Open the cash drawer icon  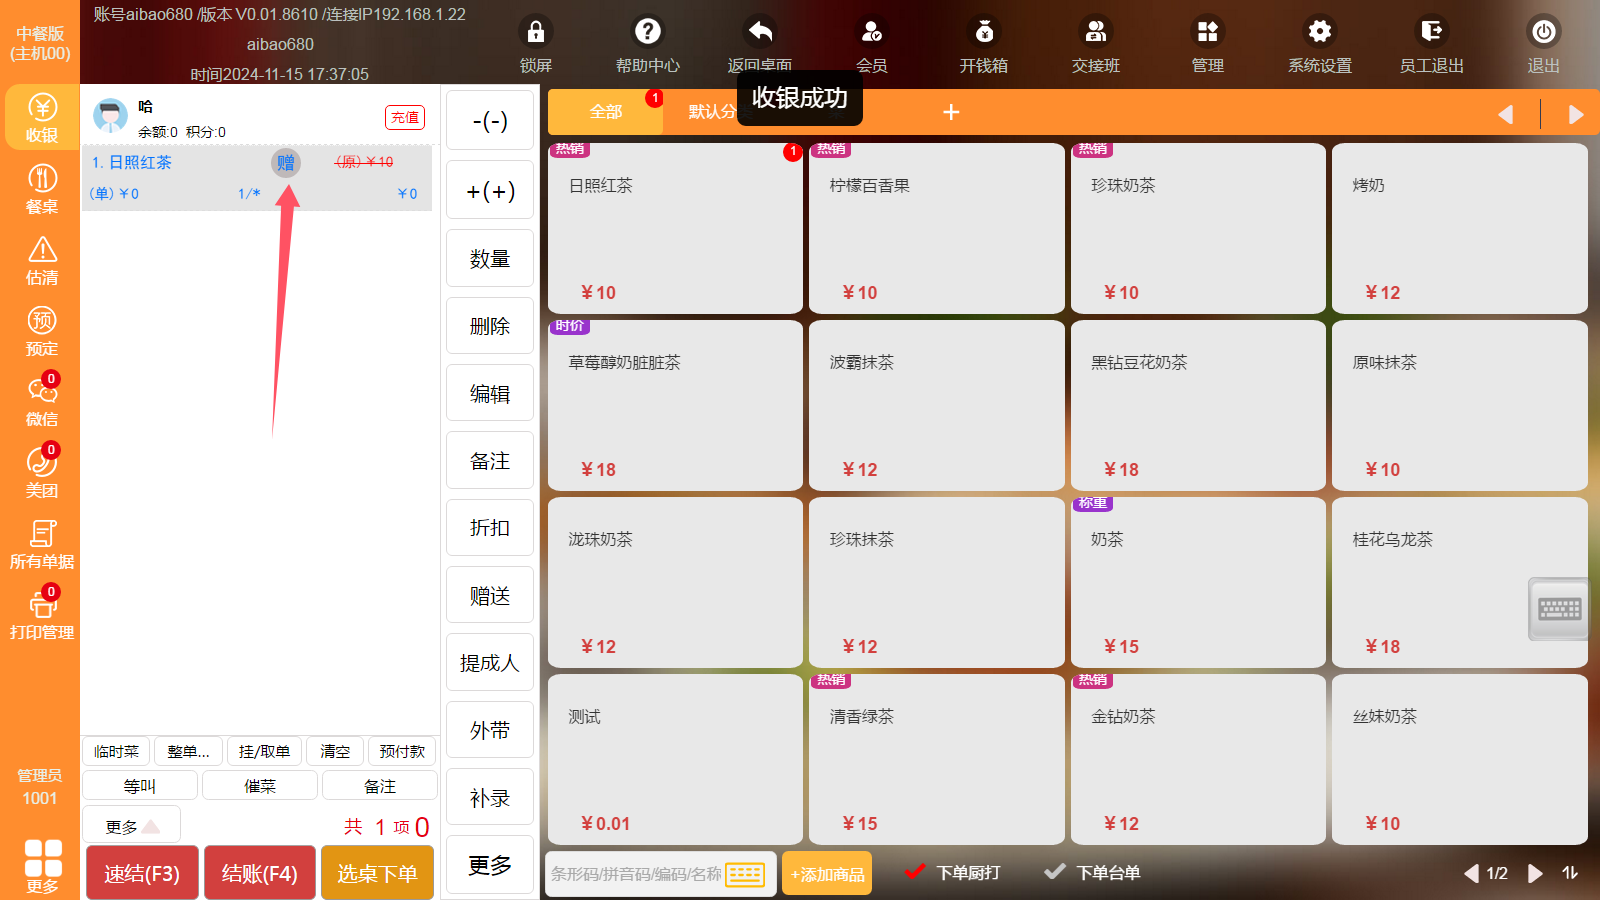[x=984, y=33]
